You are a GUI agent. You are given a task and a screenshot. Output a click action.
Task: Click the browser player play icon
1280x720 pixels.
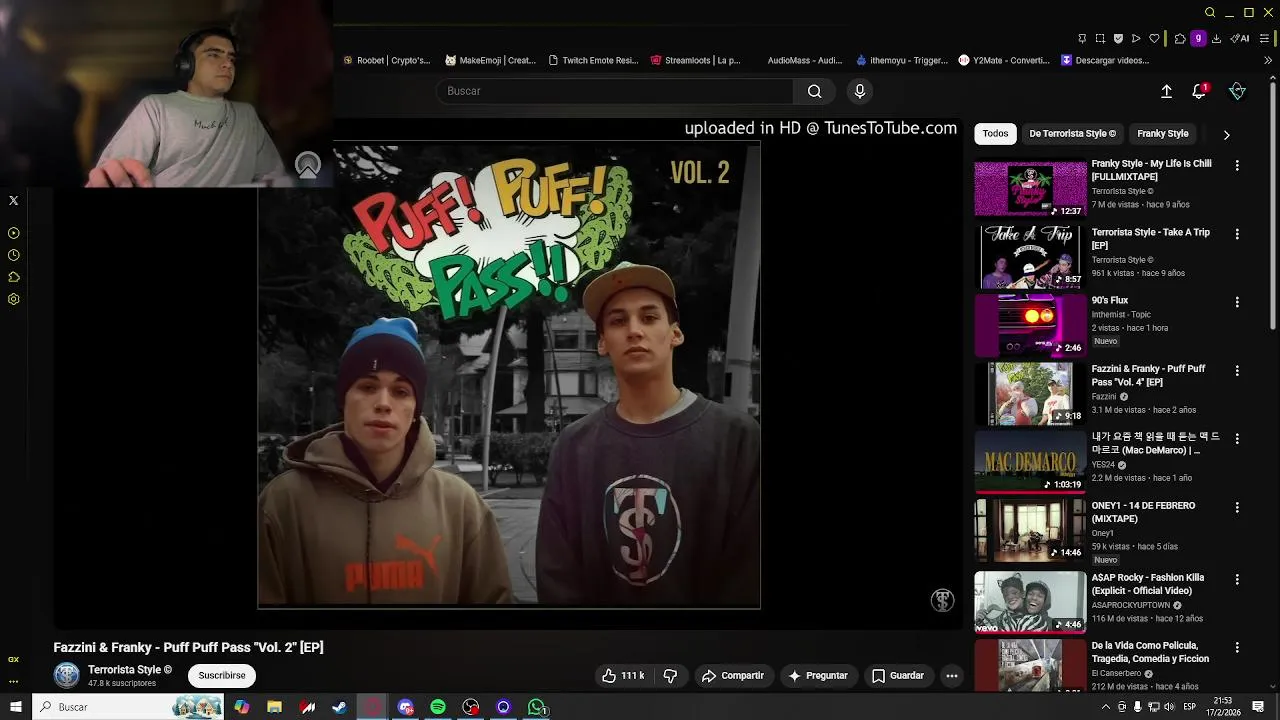[1136, 39]
